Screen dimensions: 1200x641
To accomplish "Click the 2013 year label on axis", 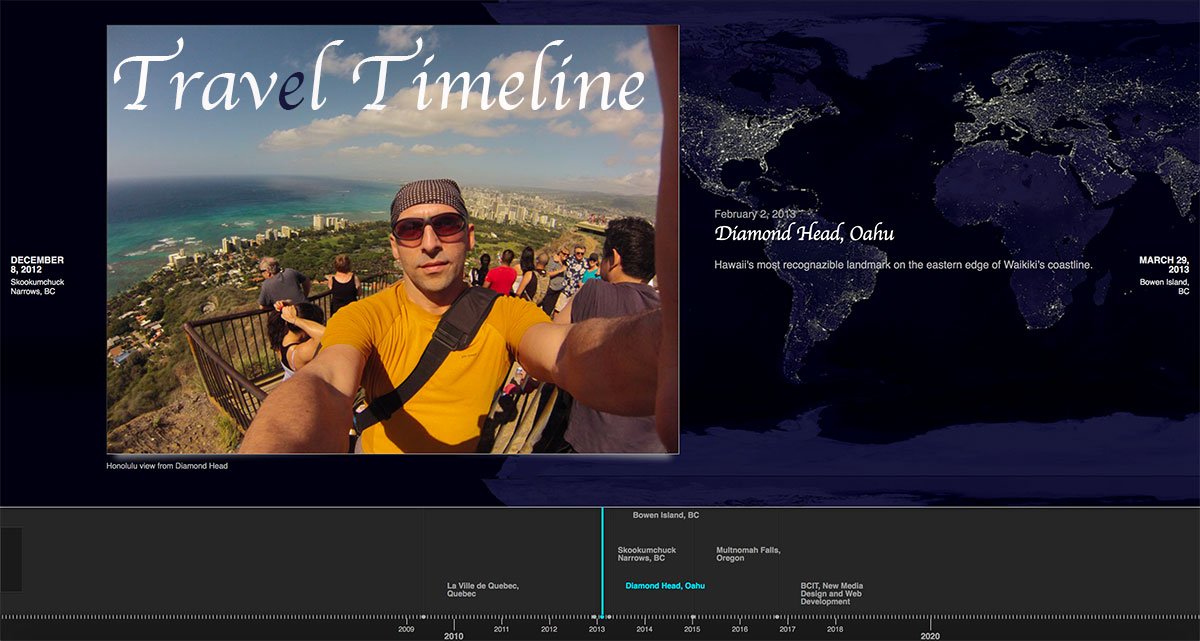I will point(596,630).
